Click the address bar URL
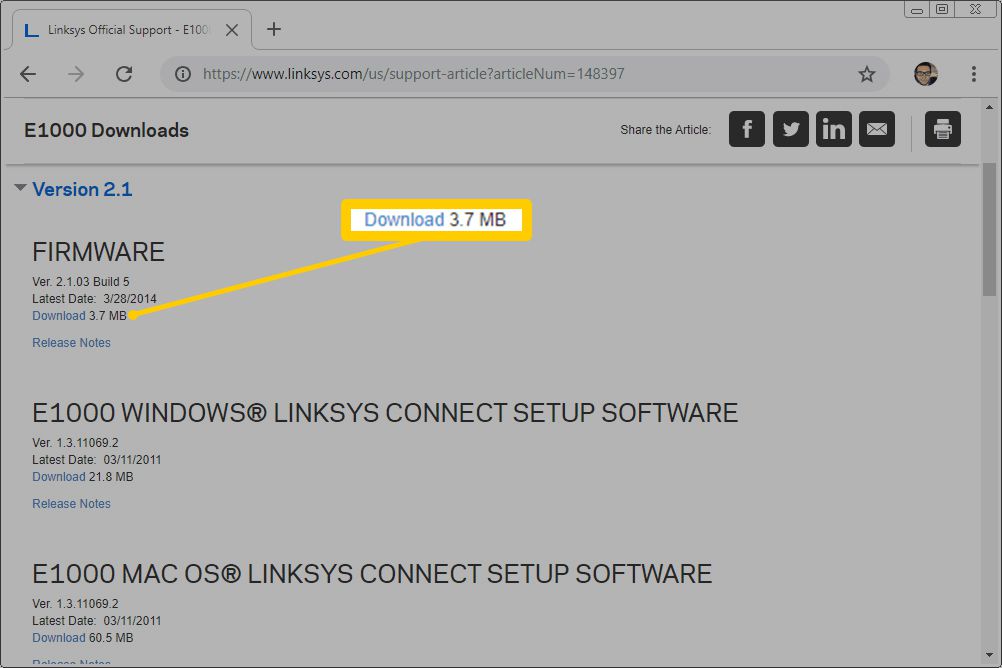 413,74
